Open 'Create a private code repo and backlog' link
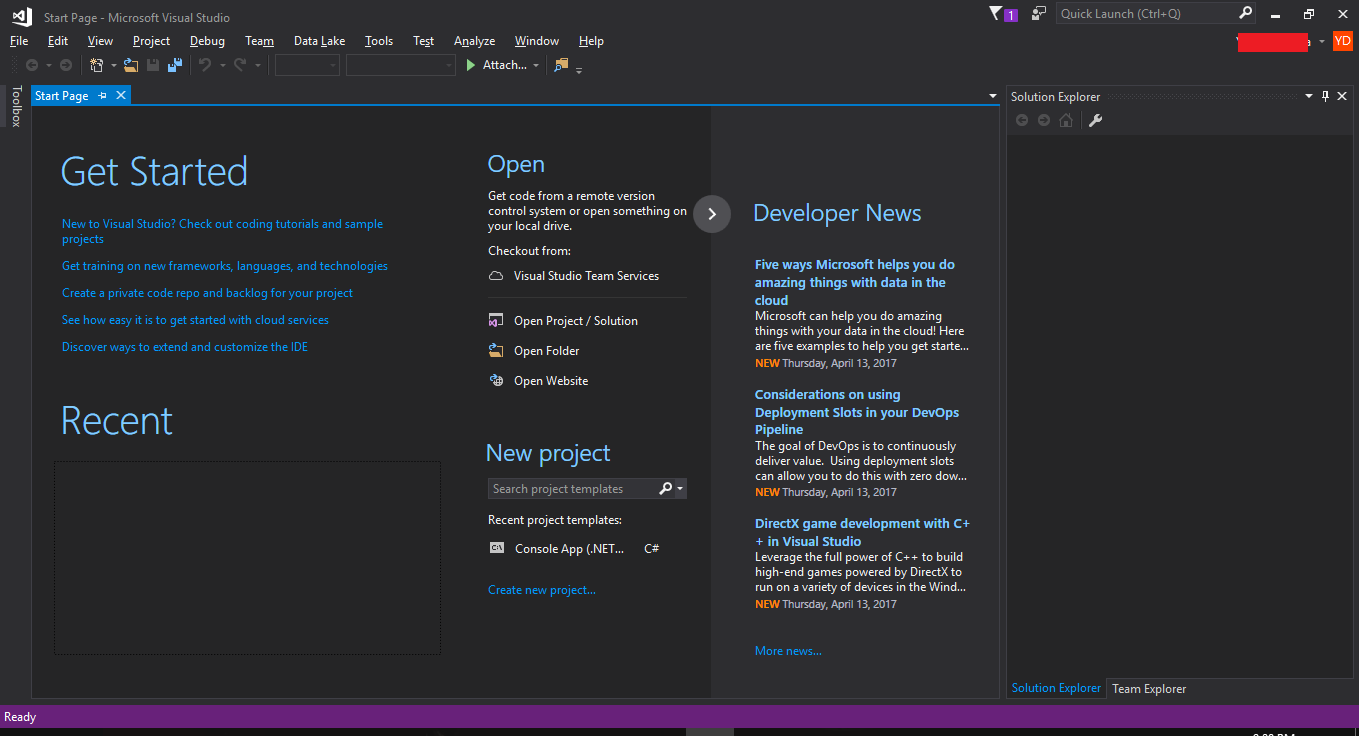The width and height of the screenshot is (1359, 736). tap(207, 293)
